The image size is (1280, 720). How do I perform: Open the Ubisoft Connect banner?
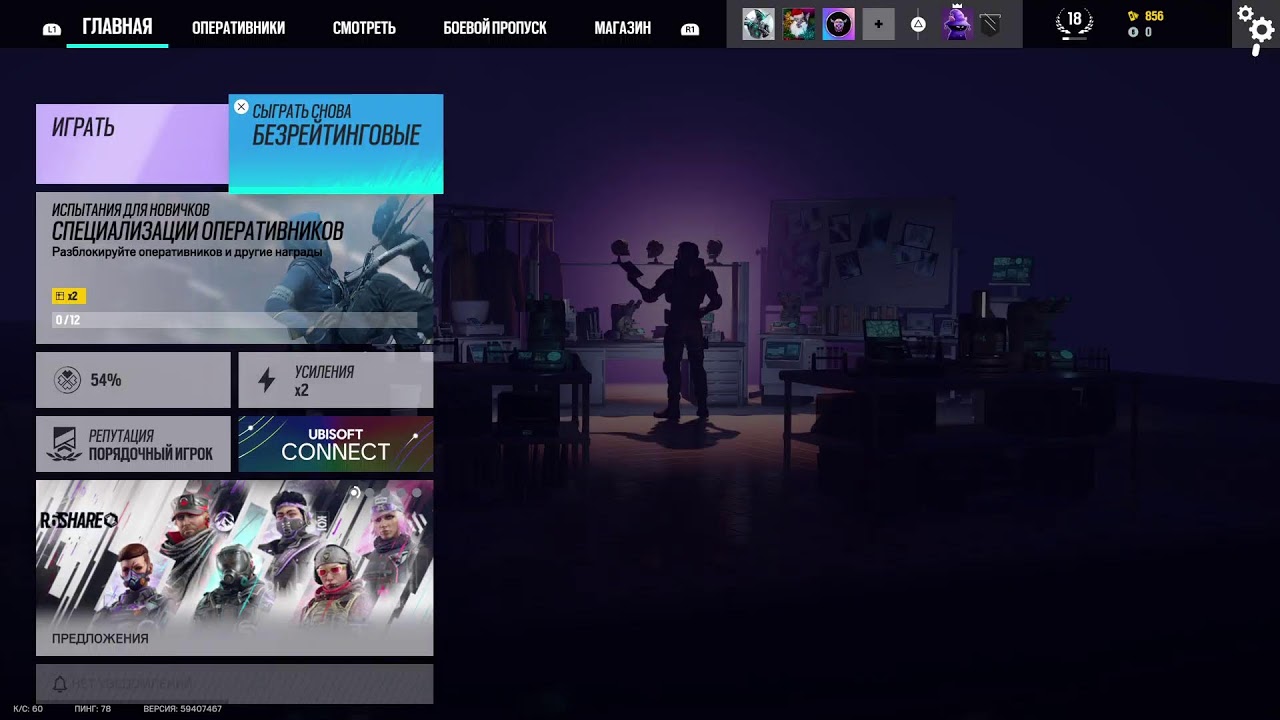click(336, 444)
